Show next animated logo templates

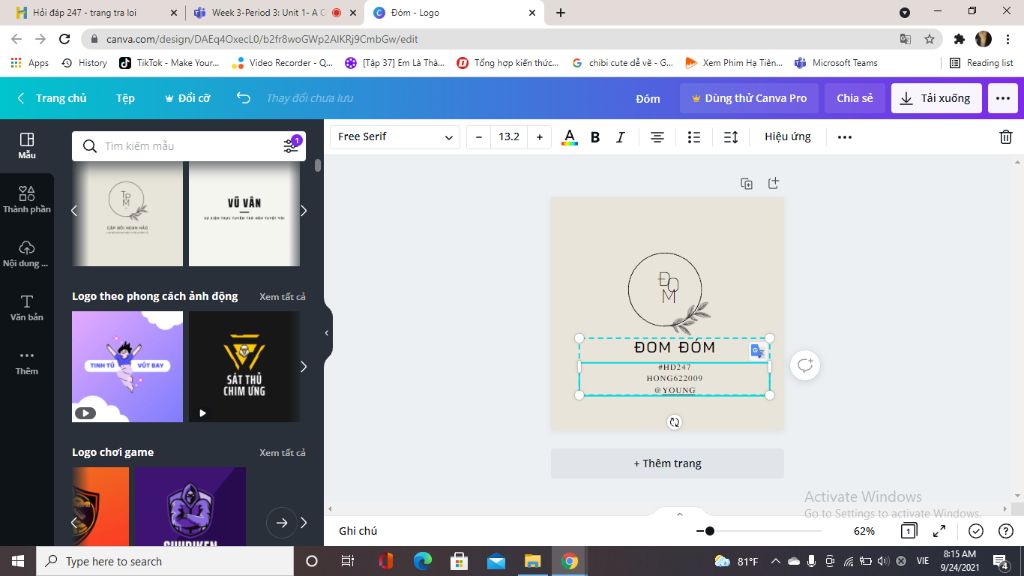pyautogui.click(x=304, y=366)
